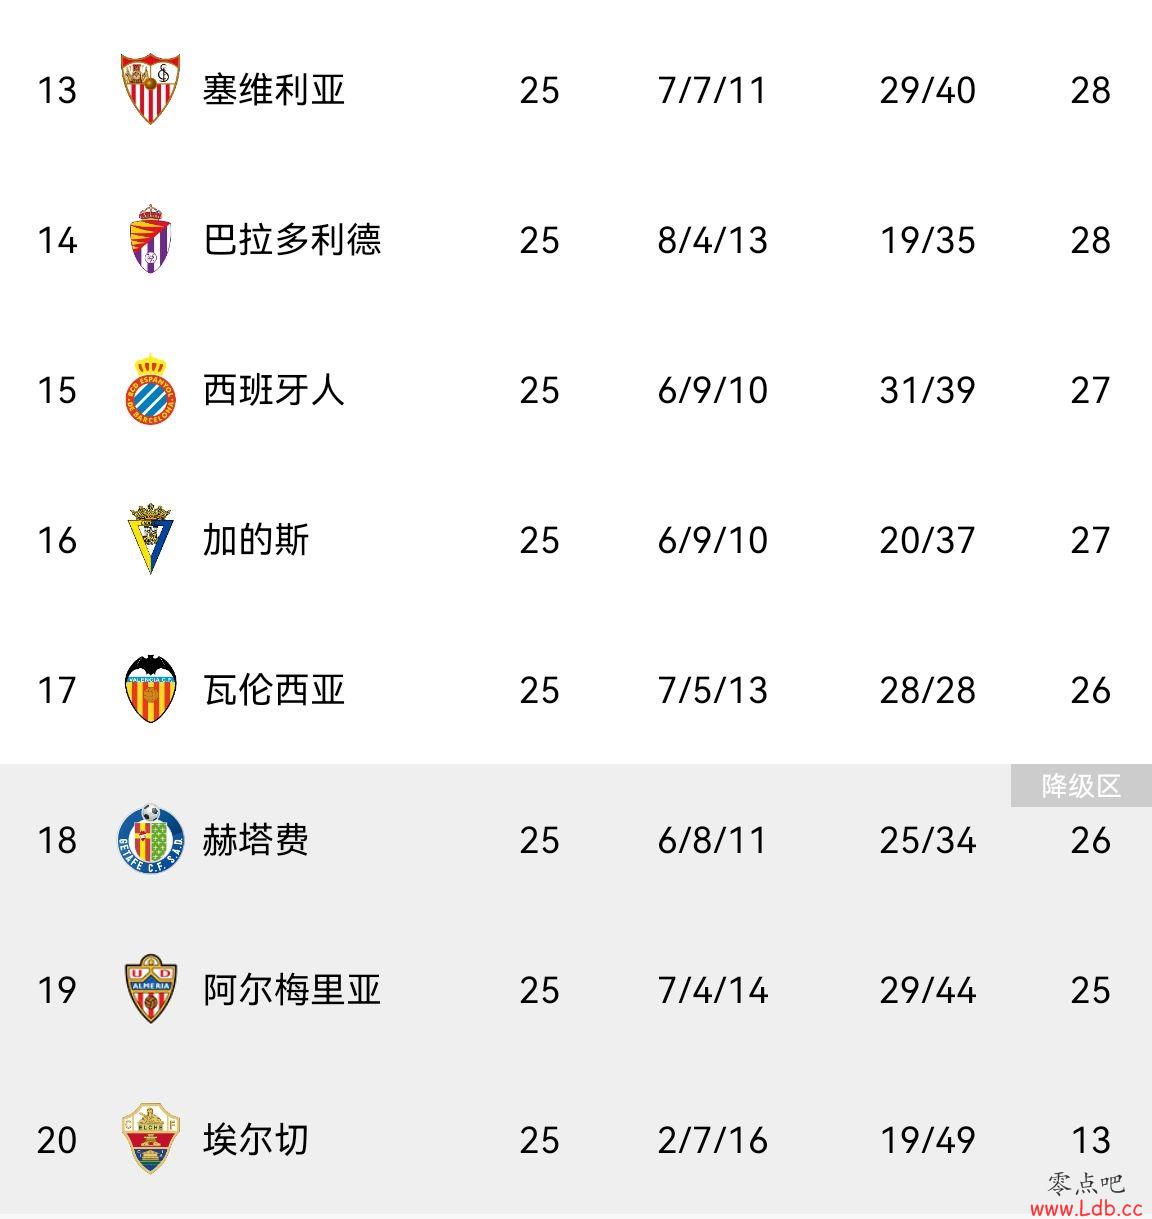Click 西班牙人 goals 31/39

(927, 390)
